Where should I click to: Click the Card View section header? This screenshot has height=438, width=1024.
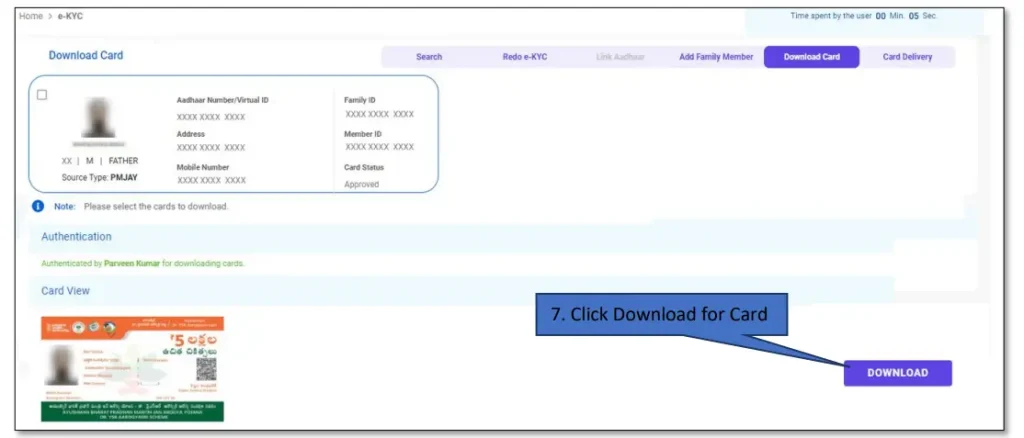point(65,290)
